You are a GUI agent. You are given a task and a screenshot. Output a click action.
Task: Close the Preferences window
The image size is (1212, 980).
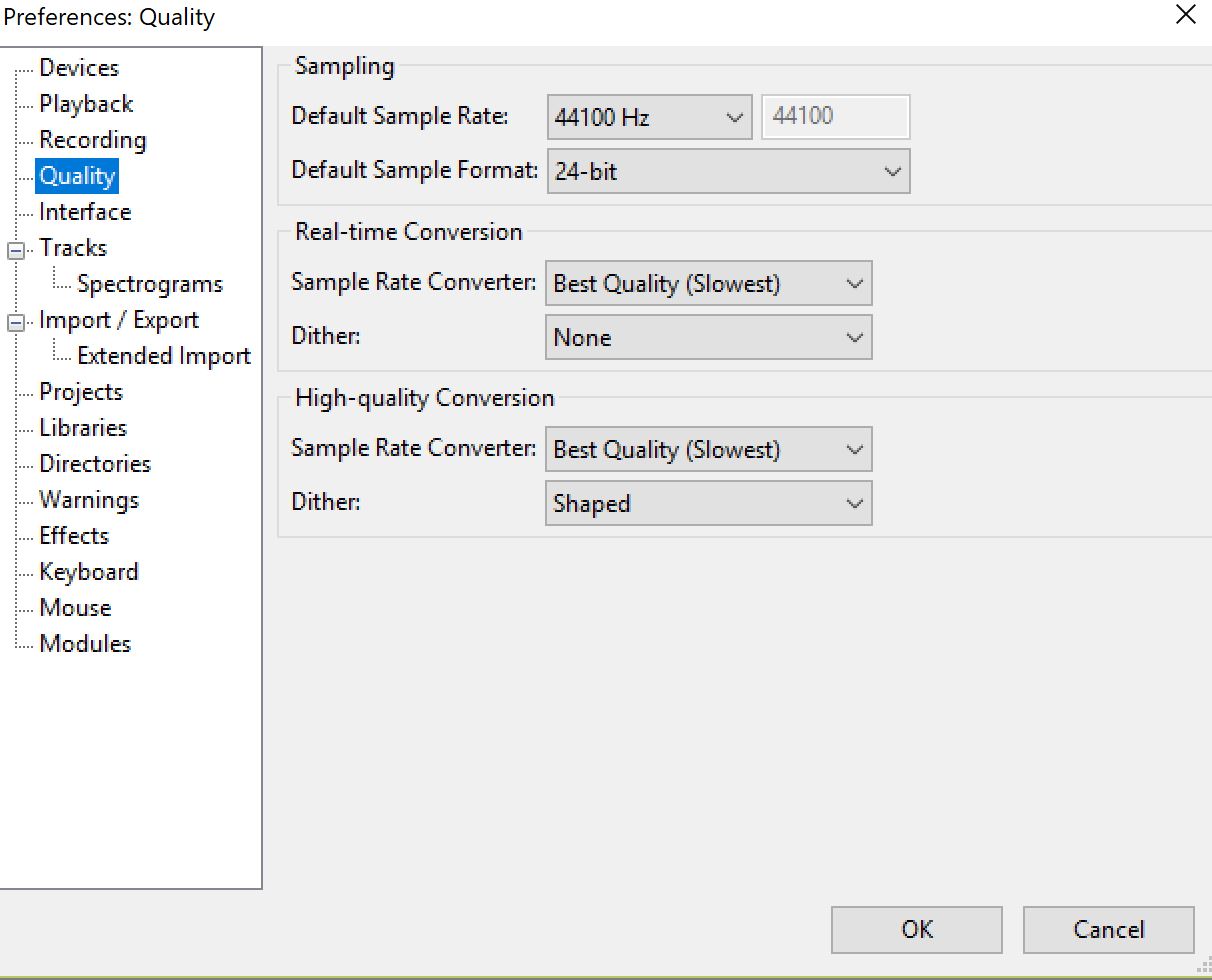(x=1186, y=15)
